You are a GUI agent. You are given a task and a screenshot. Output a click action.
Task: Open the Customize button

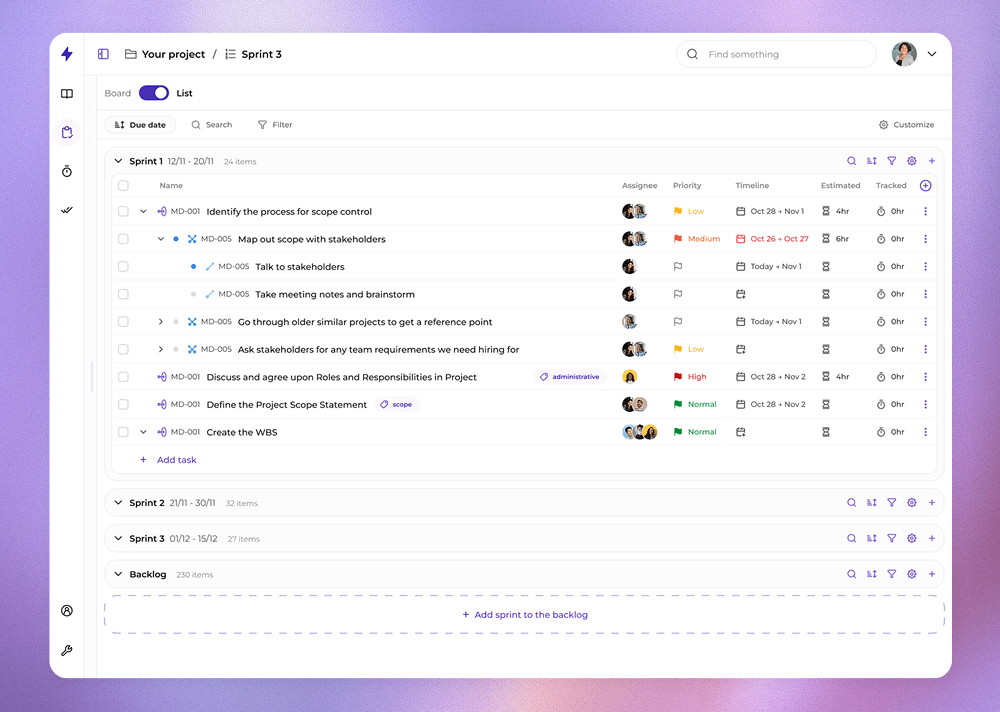click(906, 125)
